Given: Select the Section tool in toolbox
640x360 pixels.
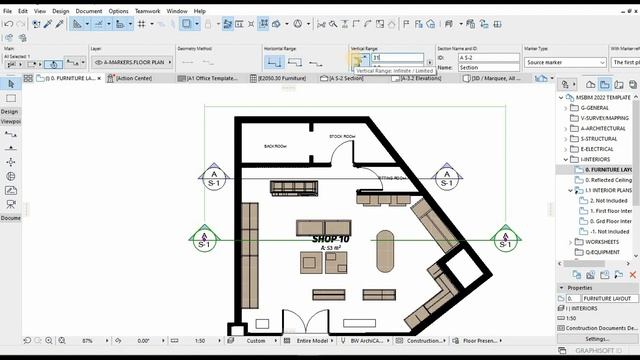Looking at the screenshot, I should [x=11, y=134].
